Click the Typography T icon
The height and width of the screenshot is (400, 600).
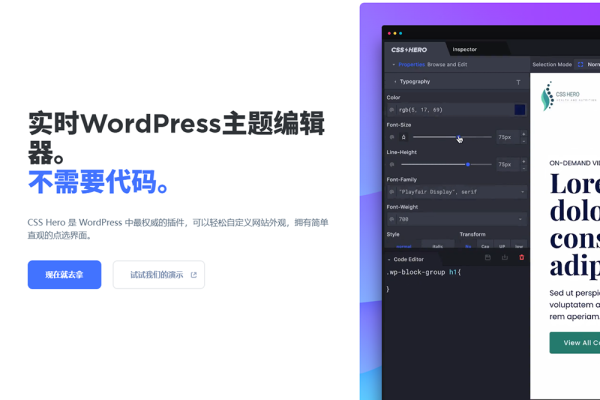point(518,82)
